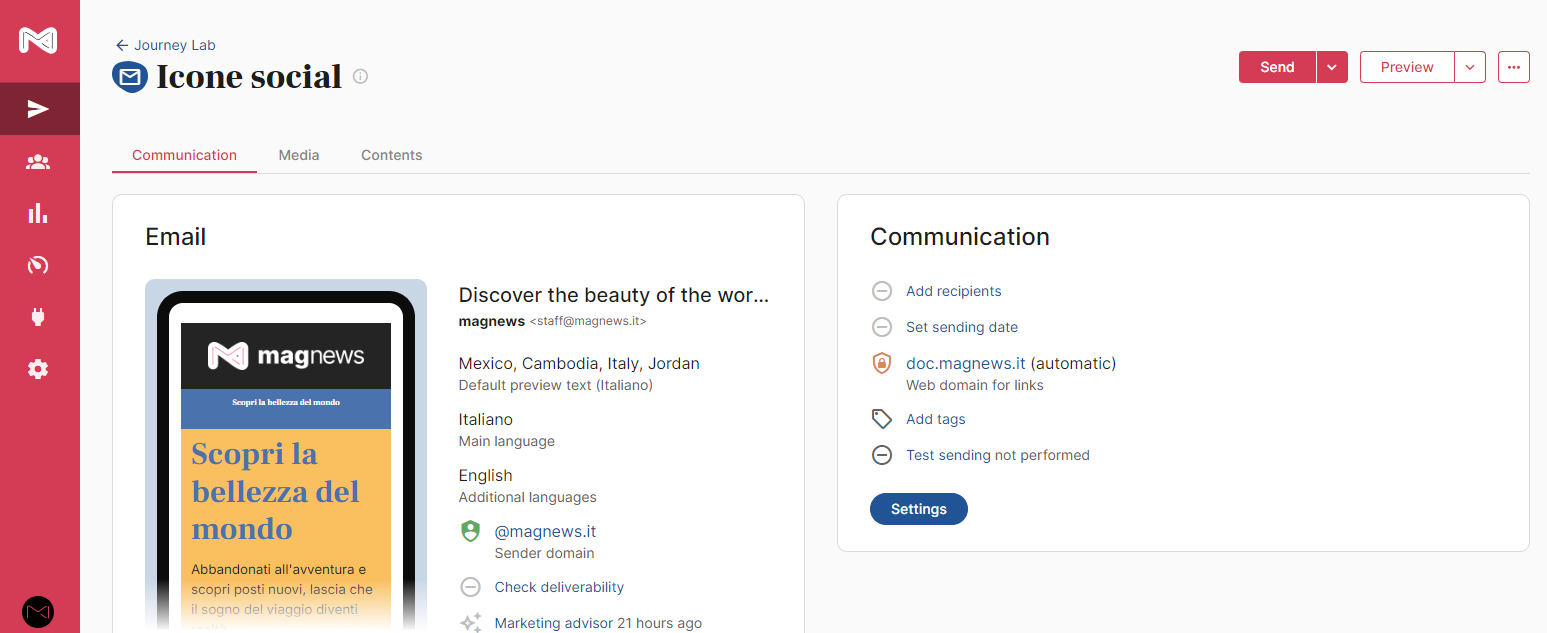
Task: Click the red Send button
Action: 1277,67
